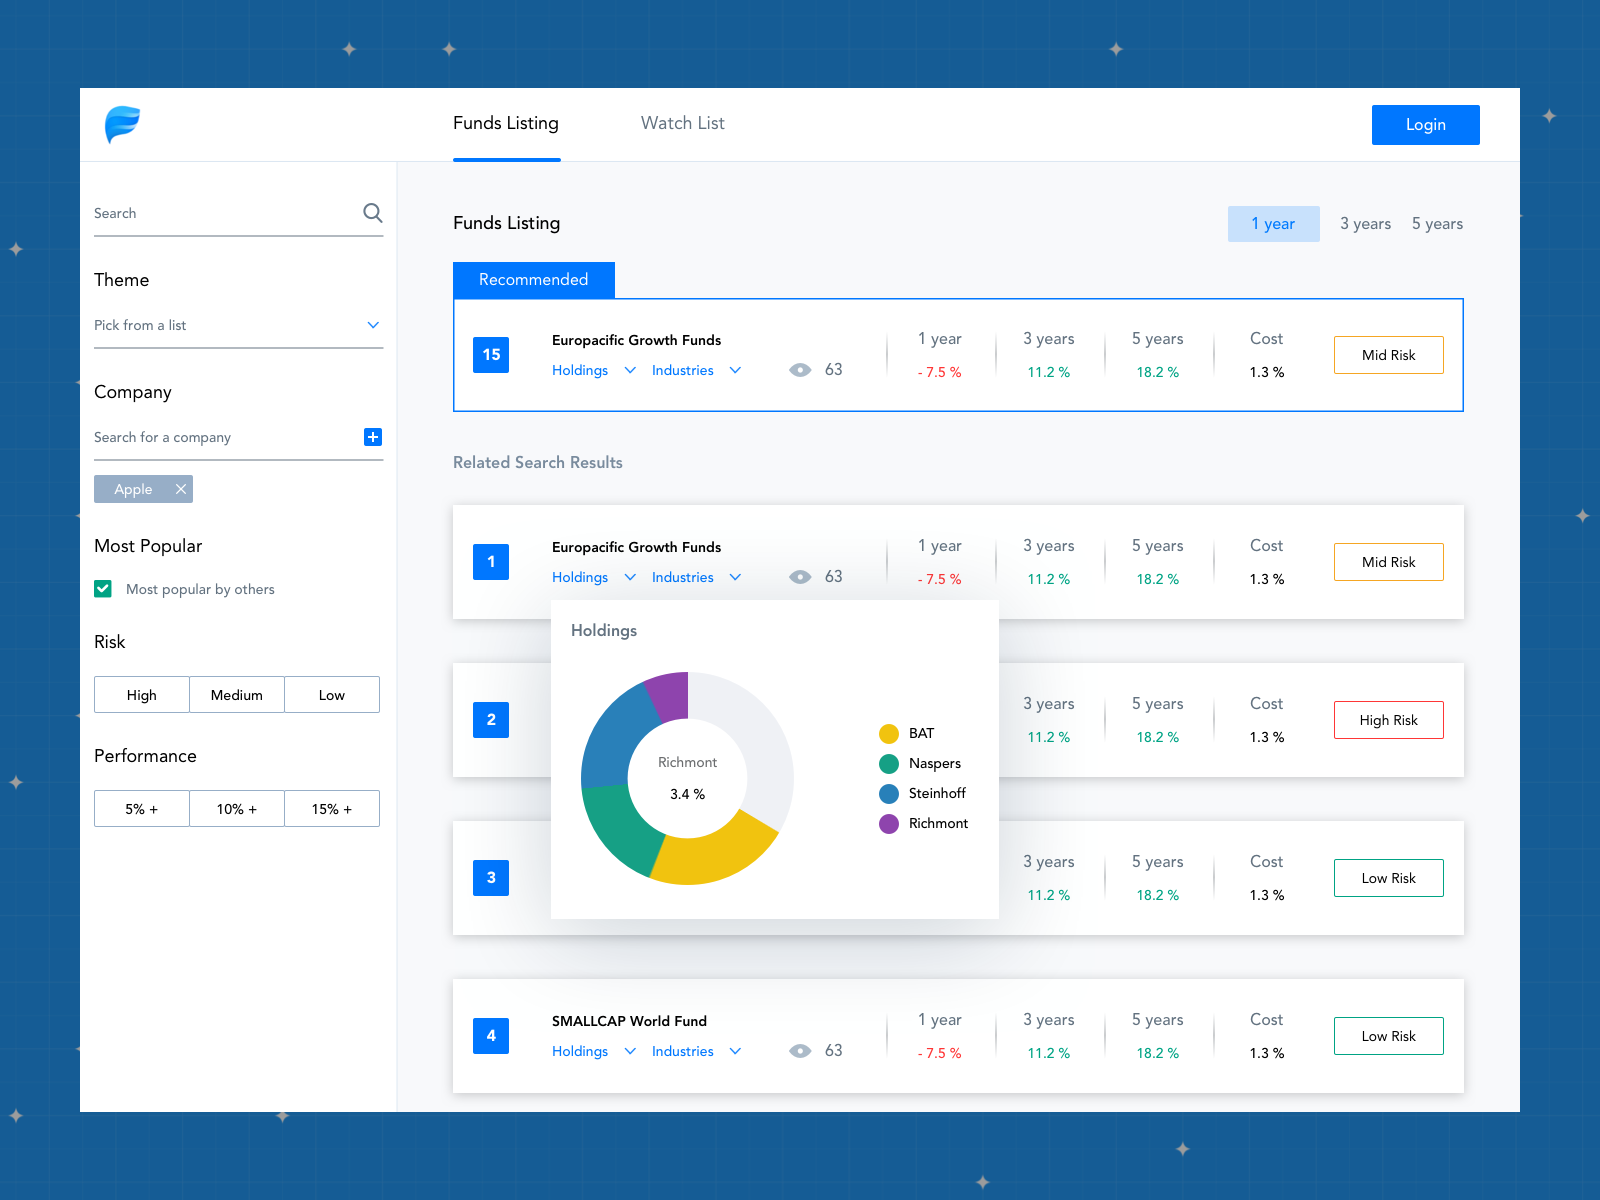Click the Mid Risk button on the recommended fund
1600x1200 pixels.
pyautogui.click(x=1388, y=354)
